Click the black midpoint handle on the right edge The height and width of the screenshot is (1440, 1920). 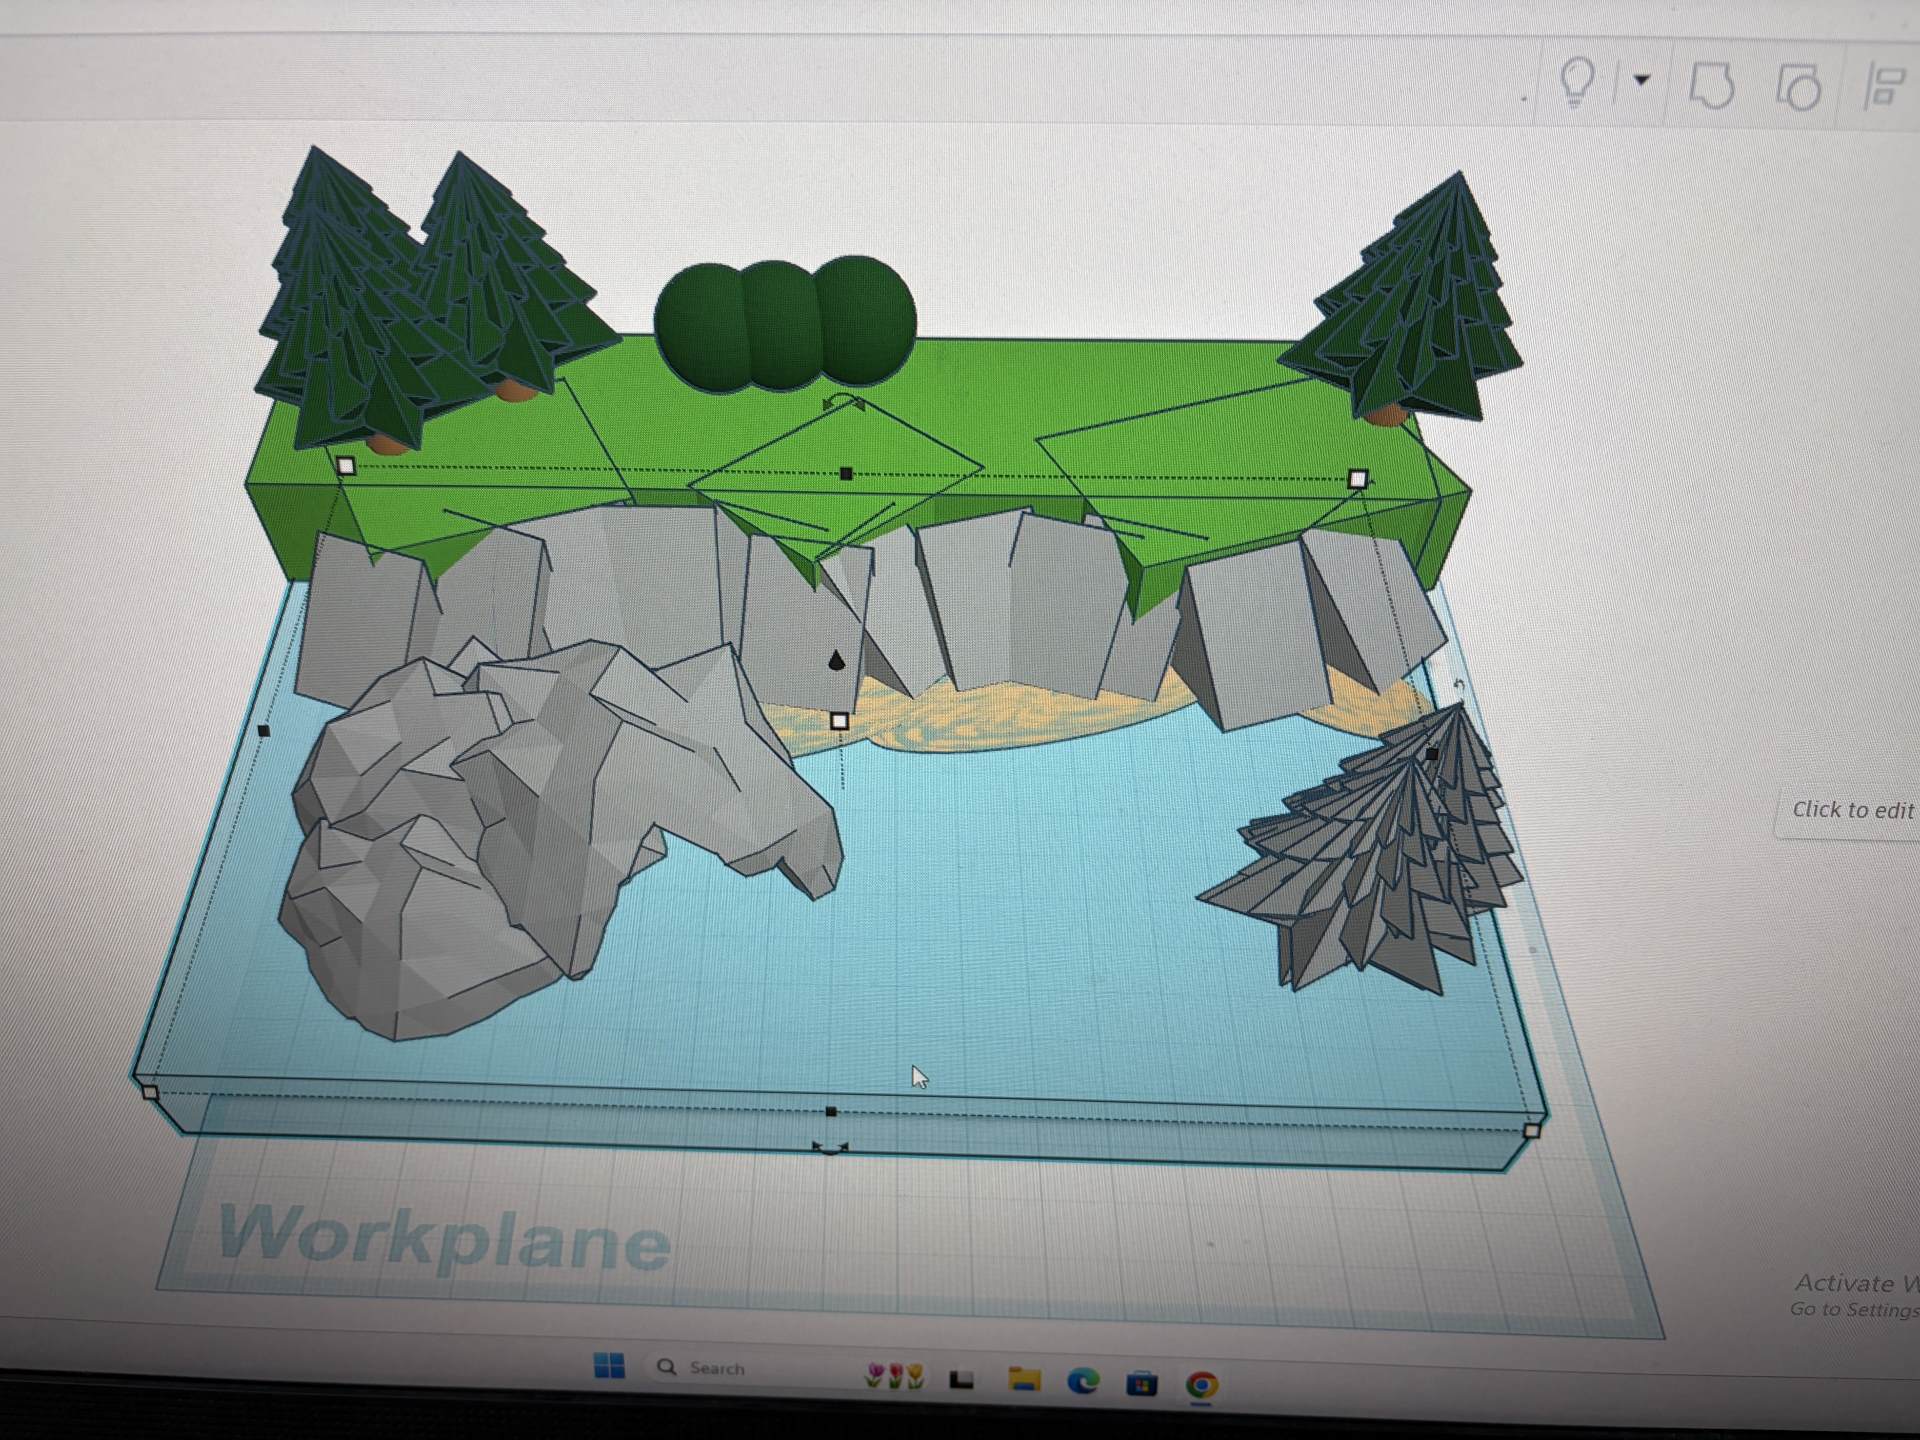(1431, 754)
